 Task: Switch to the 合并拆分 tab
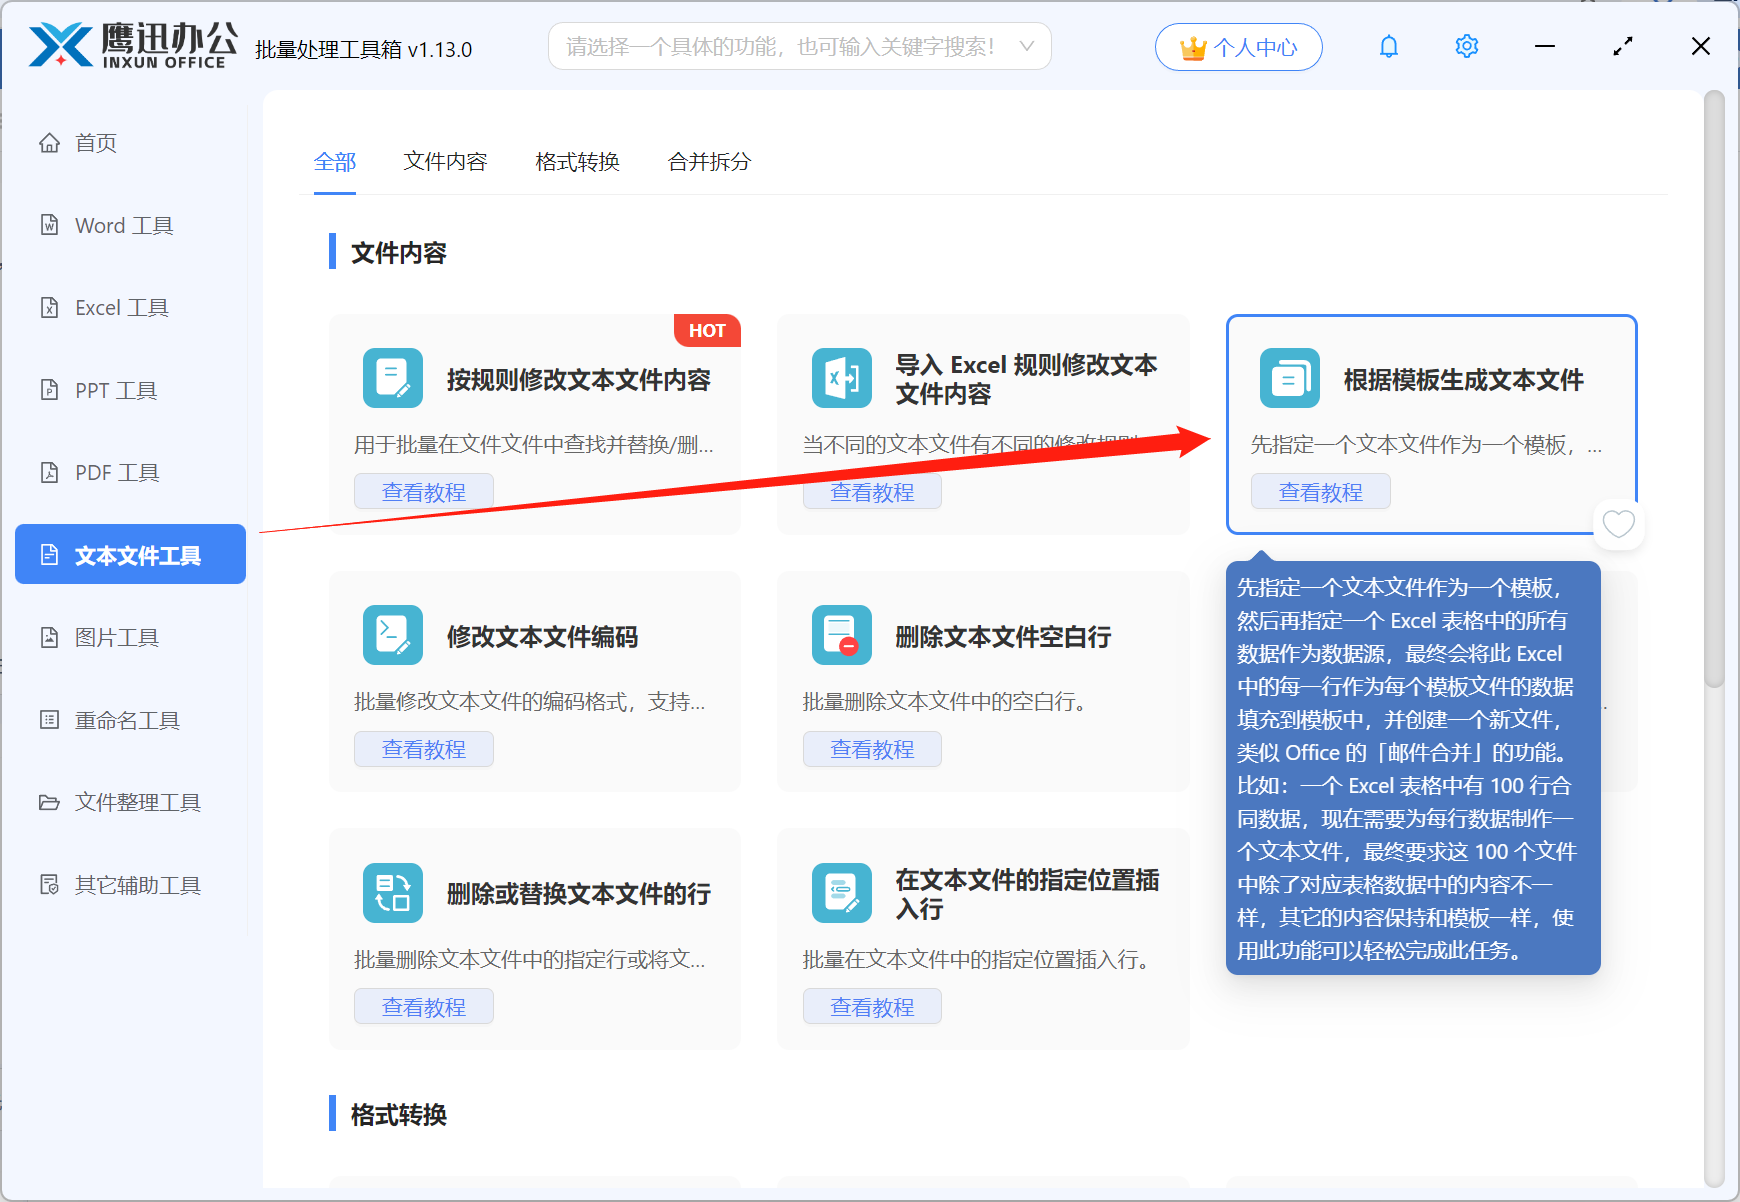pos(708,161)
